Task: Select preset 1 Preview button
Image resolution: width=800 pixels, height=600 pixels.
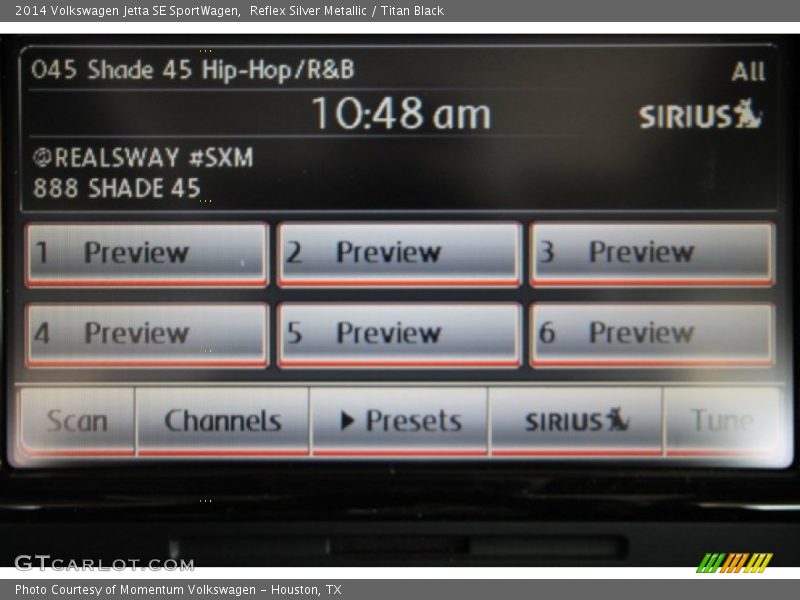Action: pos(147,254)
